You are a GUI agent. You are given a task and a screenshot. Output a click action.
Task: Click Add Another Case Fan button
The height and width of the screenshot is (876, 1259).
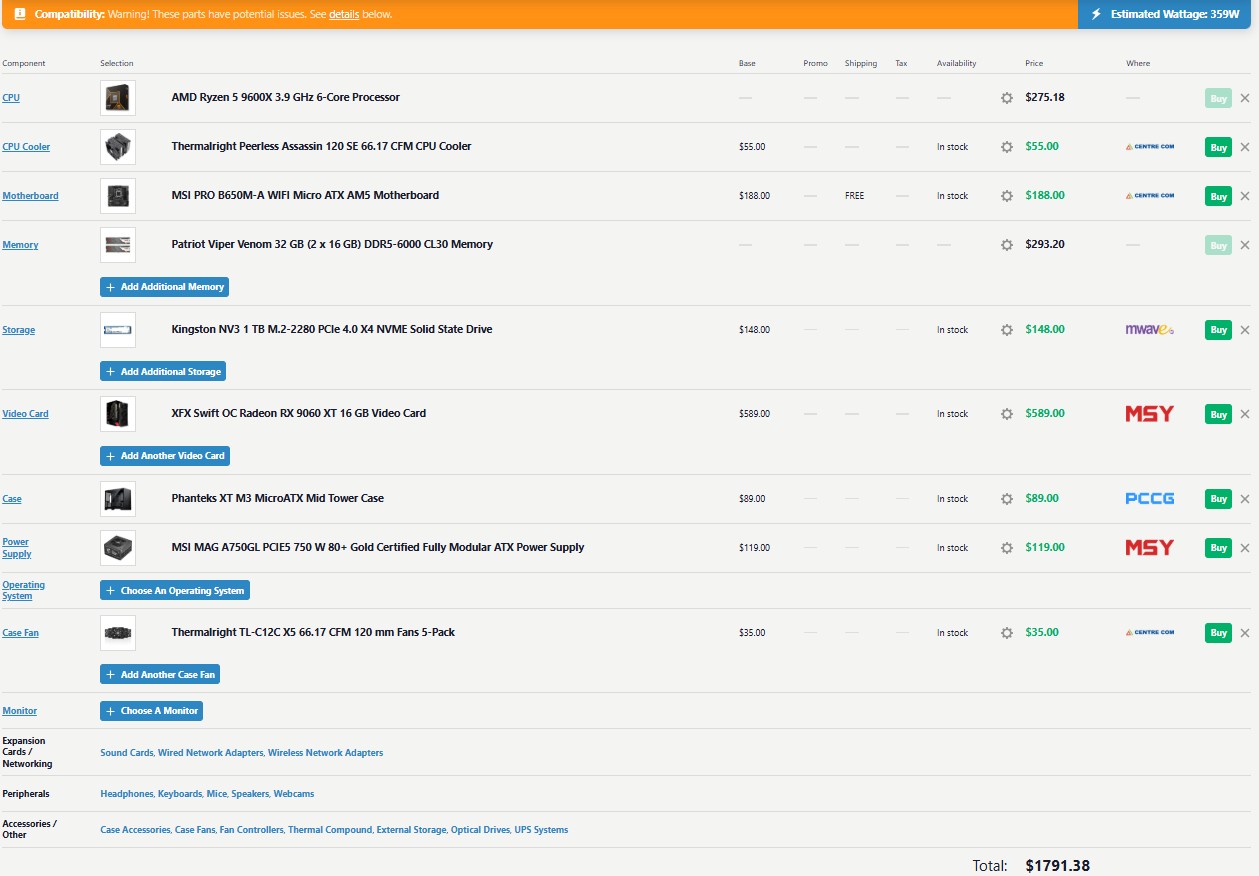[x=160, y=675]
